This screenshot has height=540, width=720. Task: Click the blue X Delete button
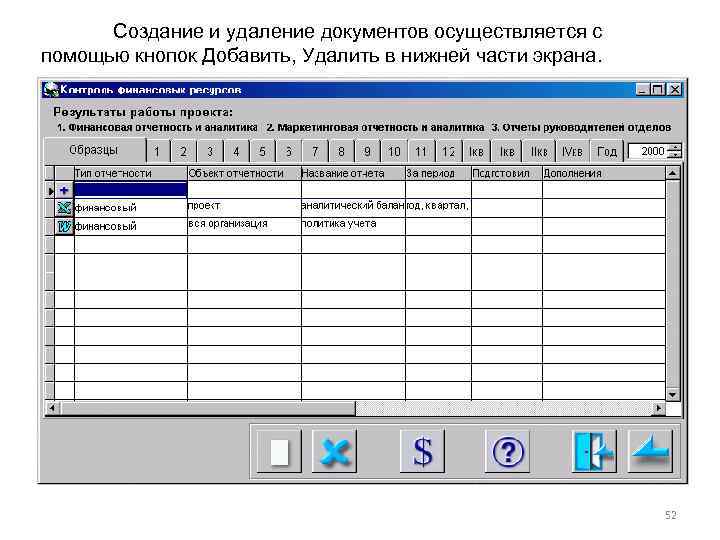(335, 451)
